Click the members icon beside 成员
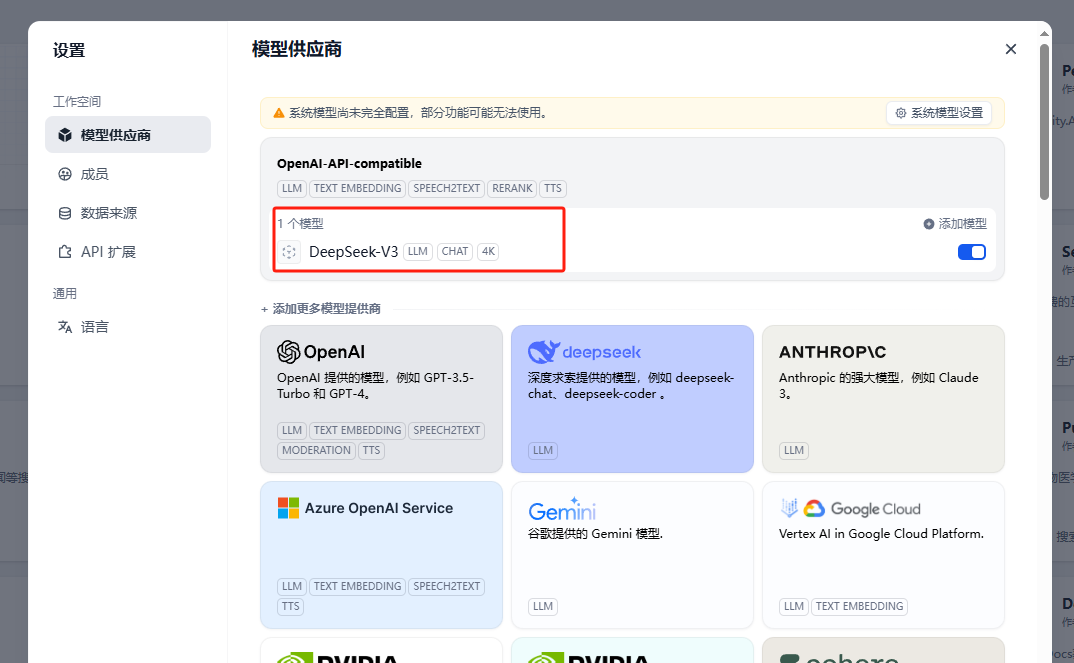 pos(65,174)
